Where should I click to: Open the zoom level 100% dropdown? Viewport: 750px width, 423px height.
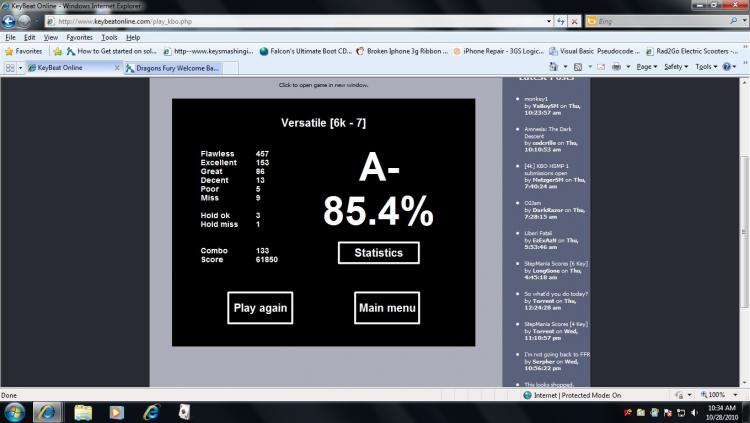click(x=718, y=395)
